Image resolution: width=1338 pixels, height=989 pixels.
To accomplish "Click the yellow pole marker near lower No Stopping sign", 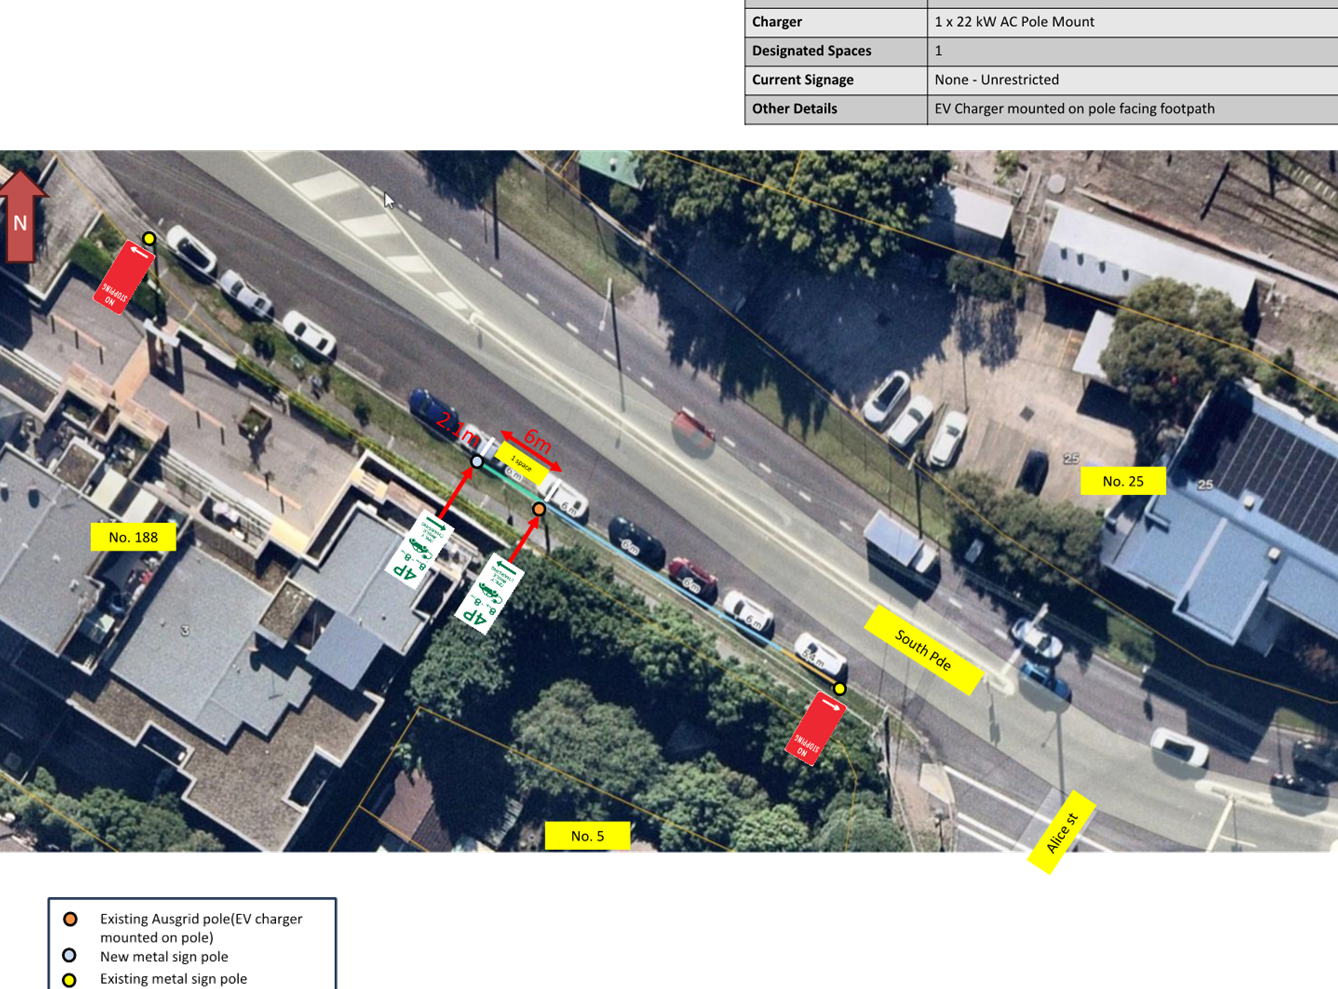I will click(840, 689).
